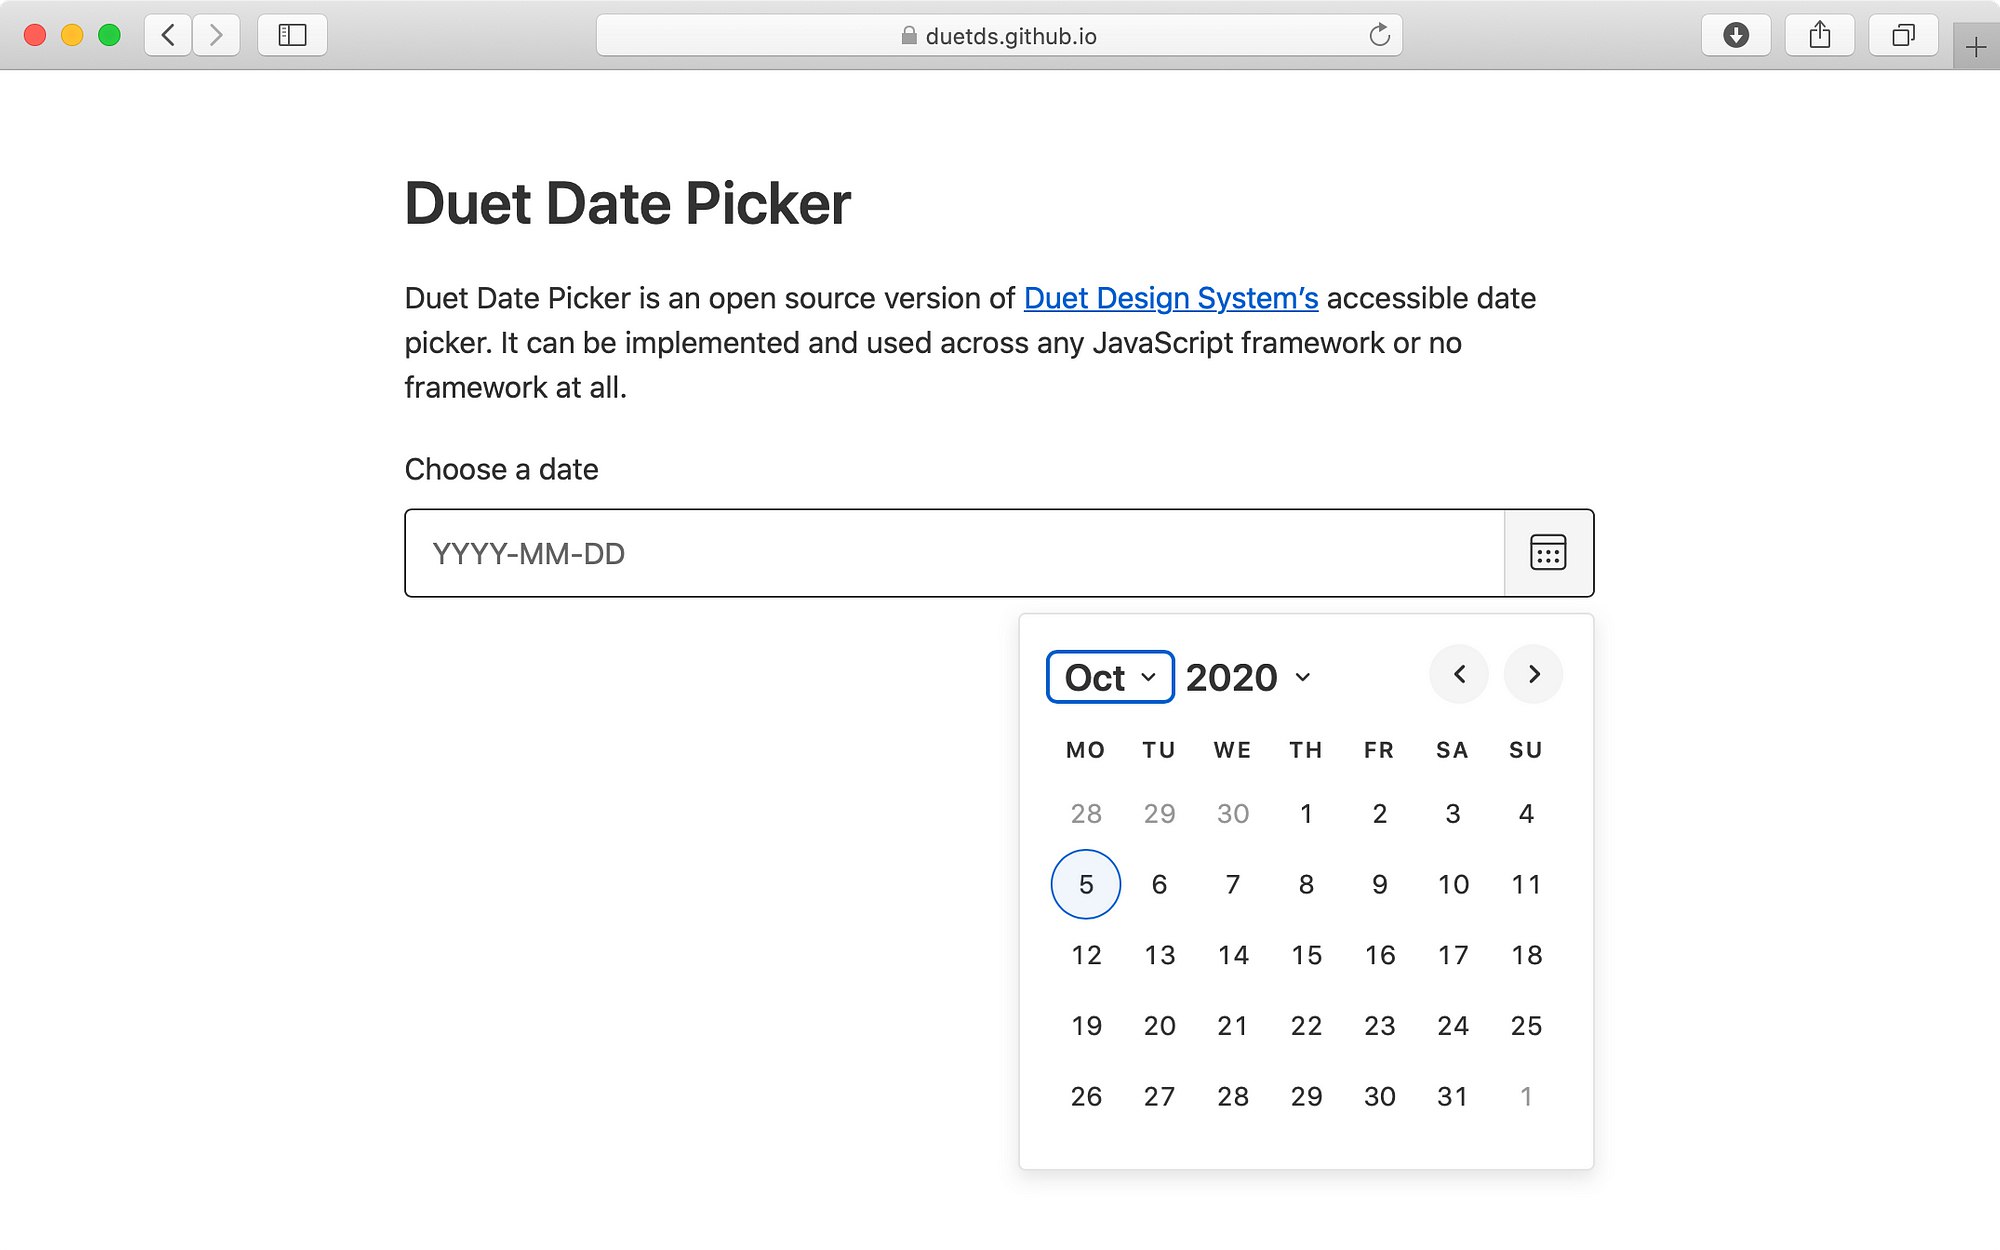
Task: Reload the page with refresh icon
Action: click(1379, 36)
